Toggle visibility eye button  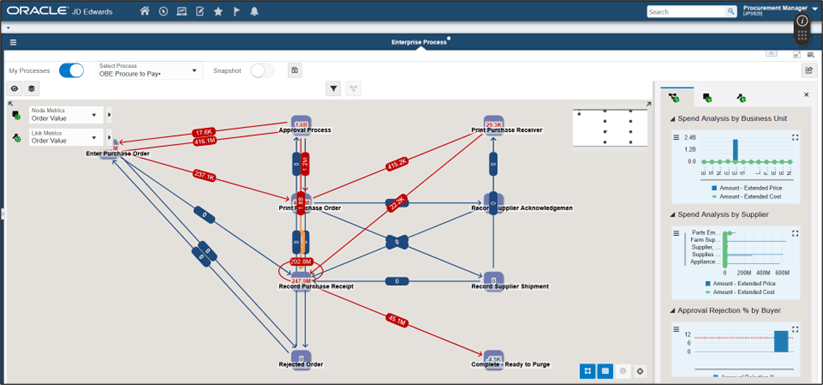(14, 89)
